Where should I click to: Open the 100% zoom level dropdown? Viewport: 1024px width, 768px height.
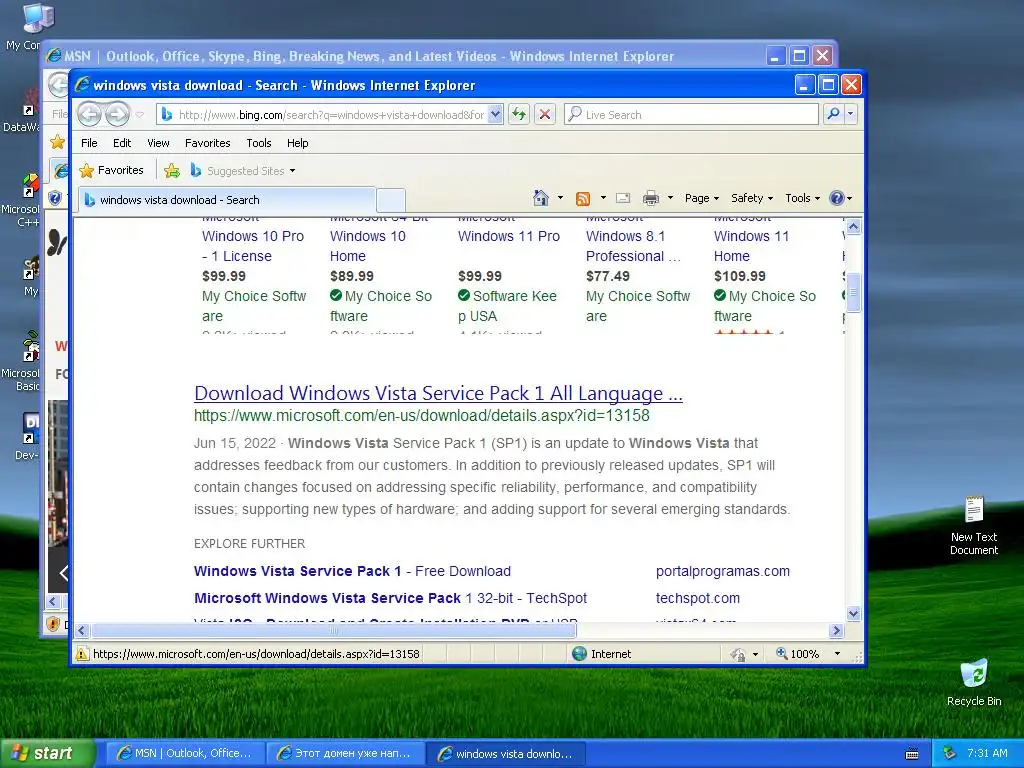point(837,654)
